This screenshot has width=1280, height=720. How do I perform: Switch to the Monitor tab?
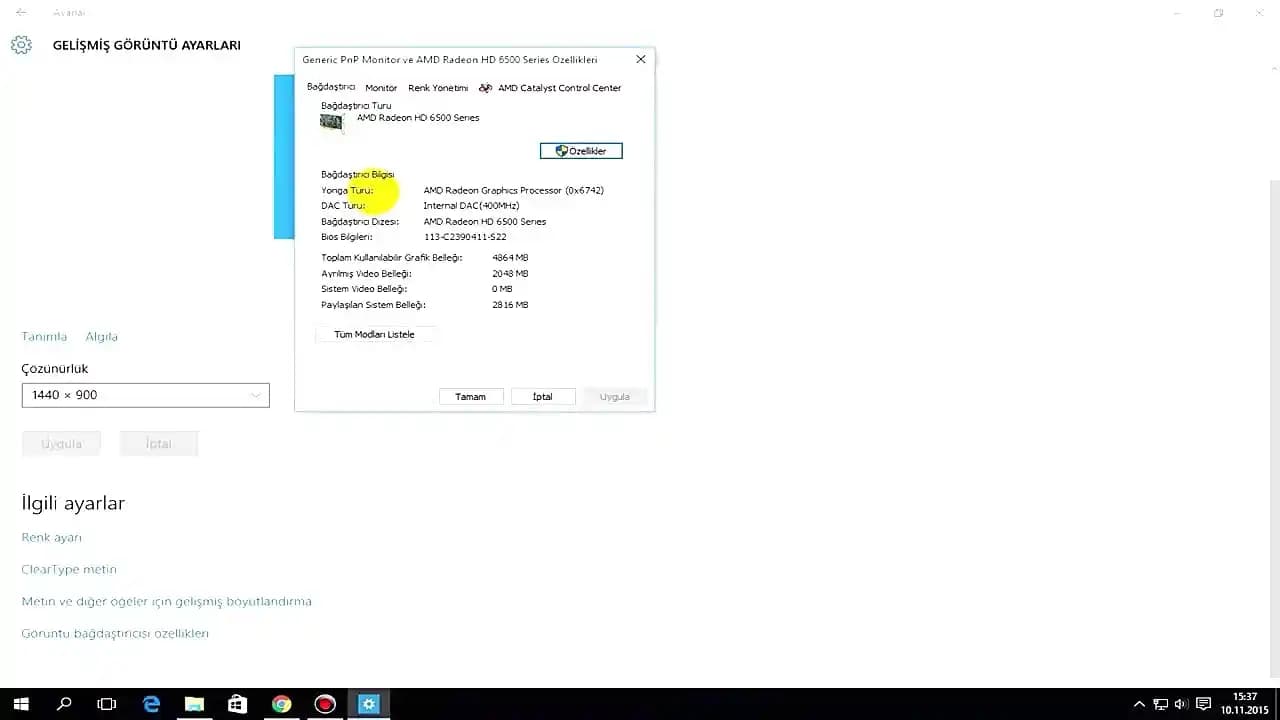380,87
